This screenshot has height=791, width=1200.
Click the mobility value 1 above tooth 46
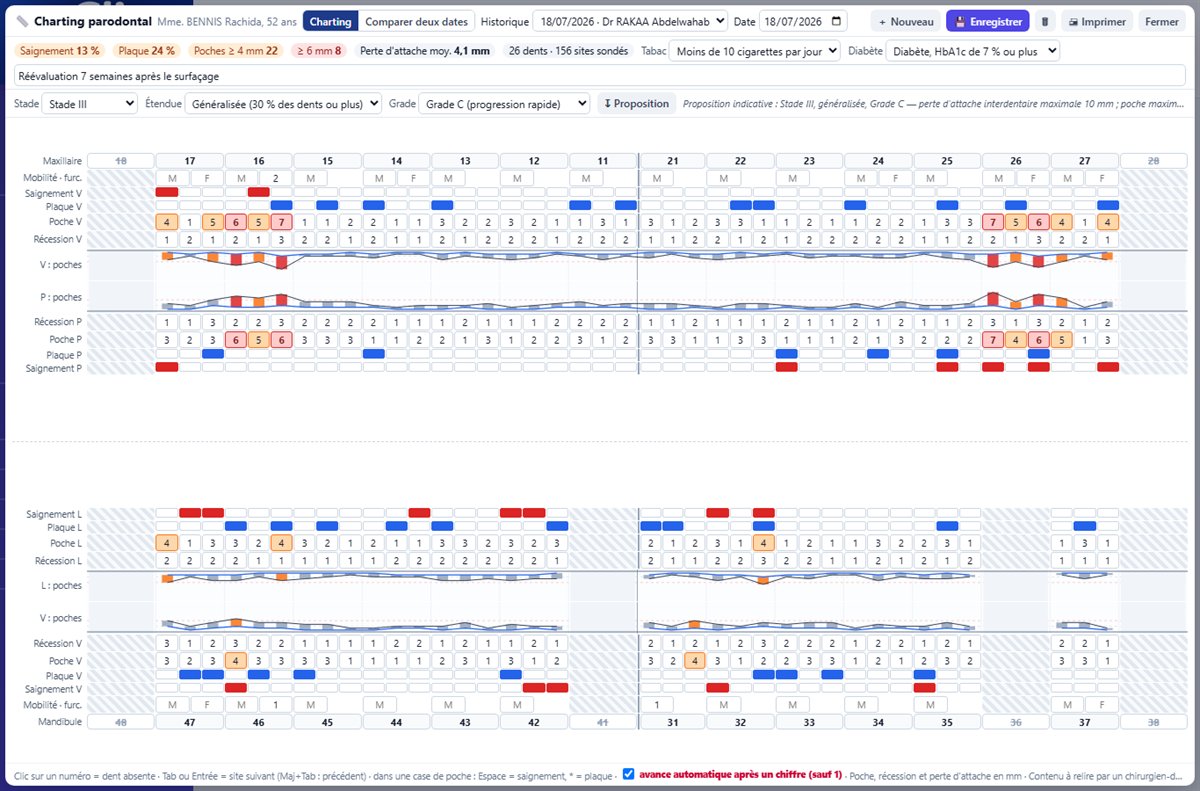(x=276, y=704)
